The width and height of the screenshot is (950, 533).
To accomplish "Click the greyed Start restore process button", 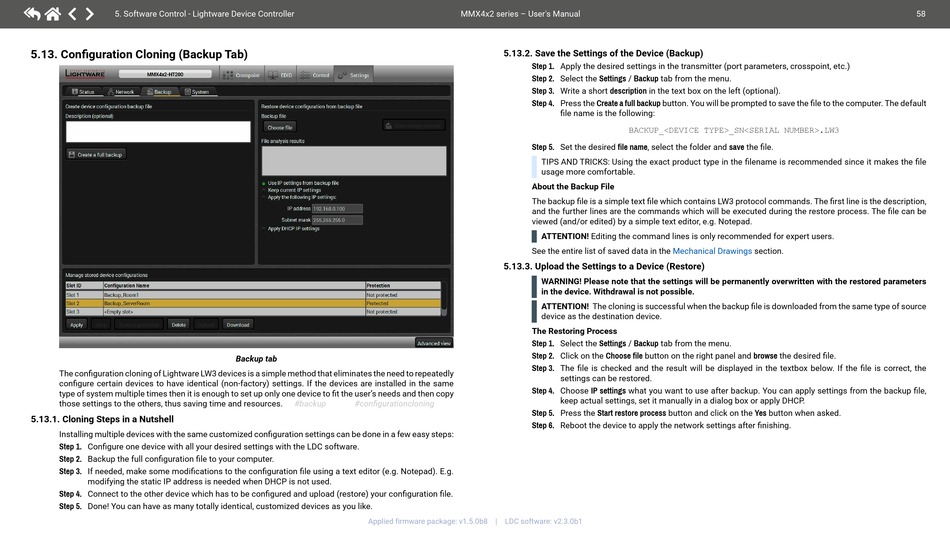I will (414, 125).
